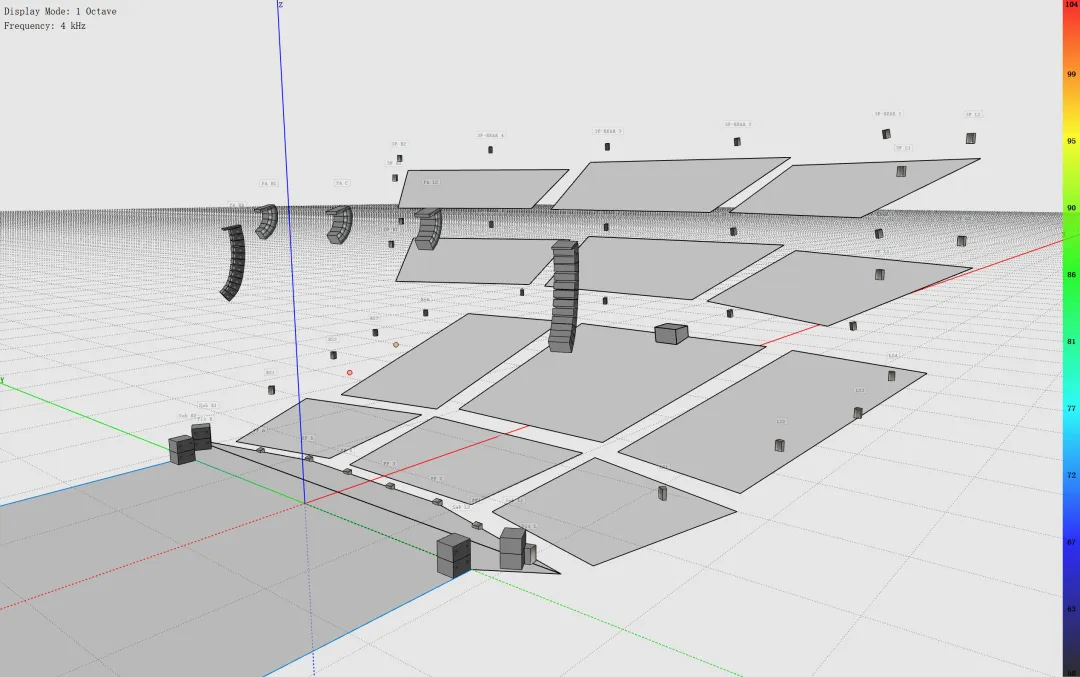Select the PA C center line array
Viewport: 1080px width, 677px height.
pyautogui.click(x=340, y=225)
